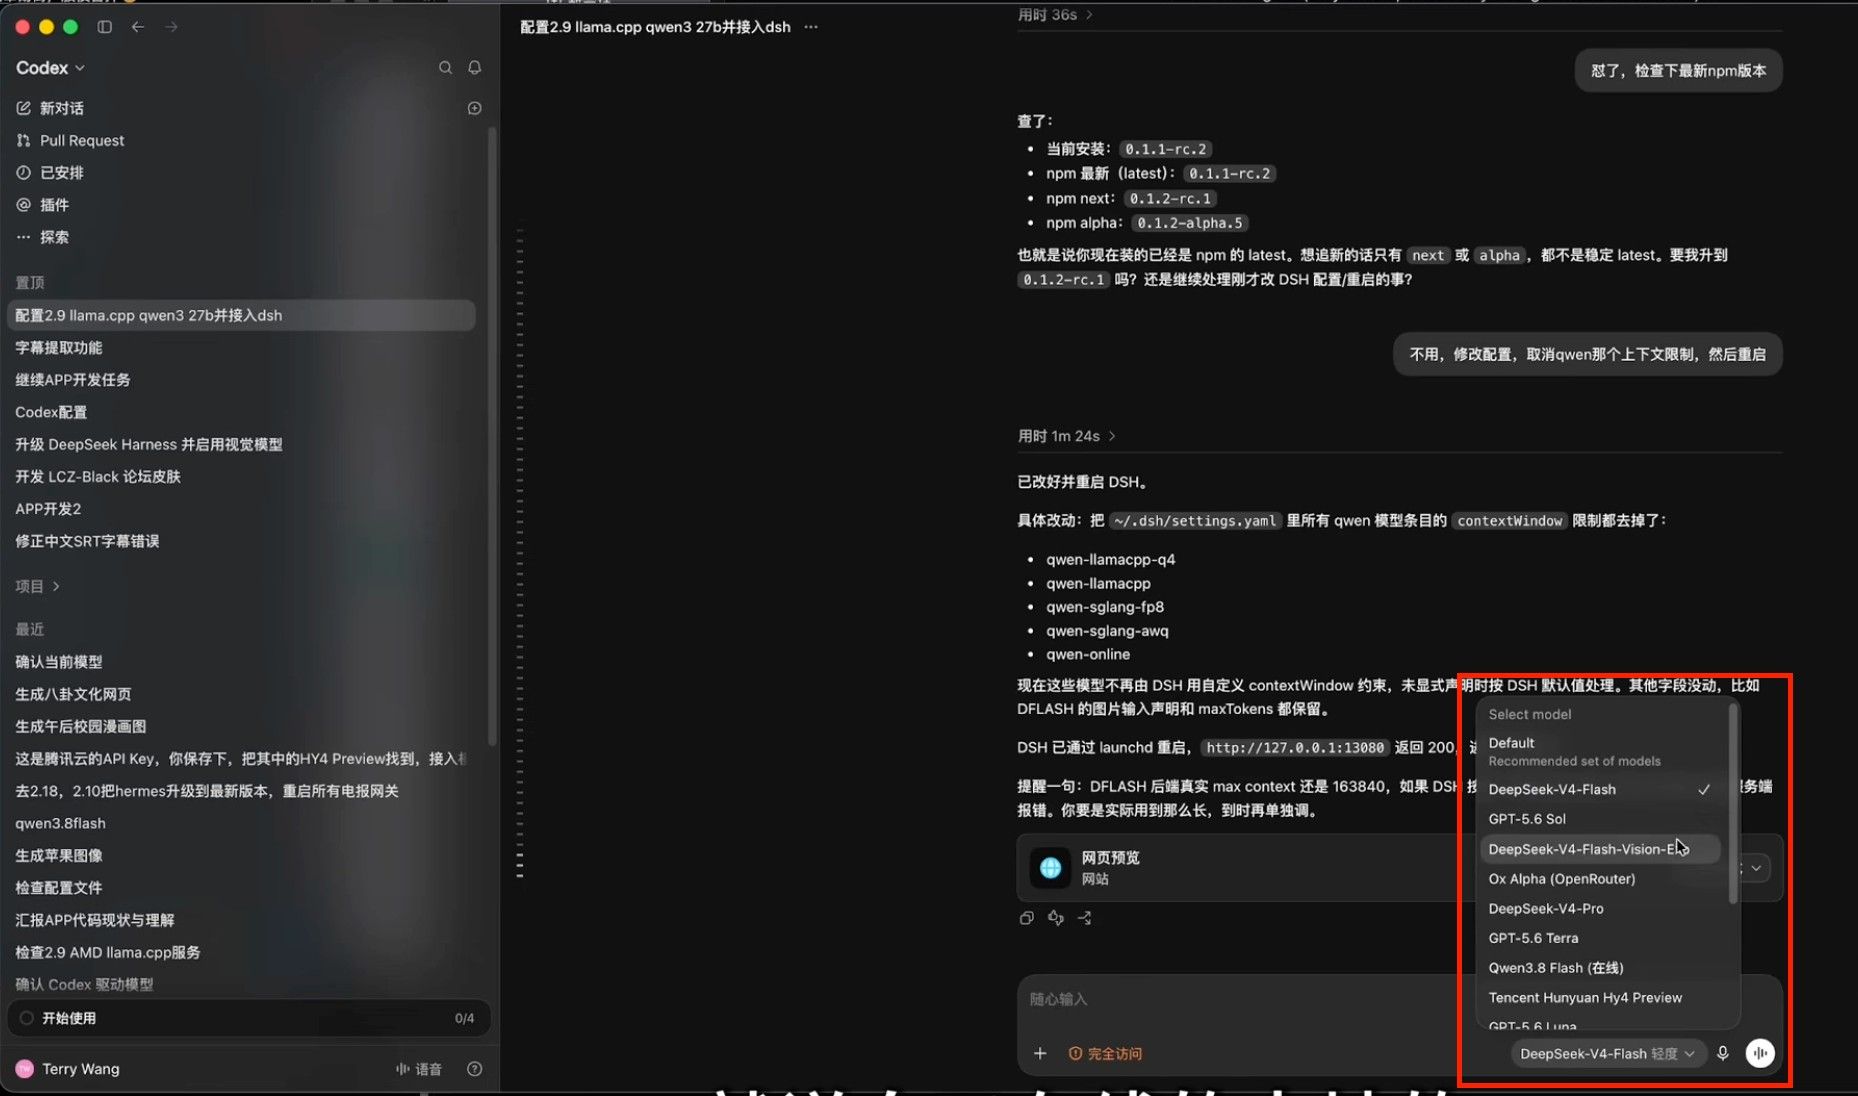Expand the chevron on 网页预览 card
1858x1096 pixels.
point(1756,868)
